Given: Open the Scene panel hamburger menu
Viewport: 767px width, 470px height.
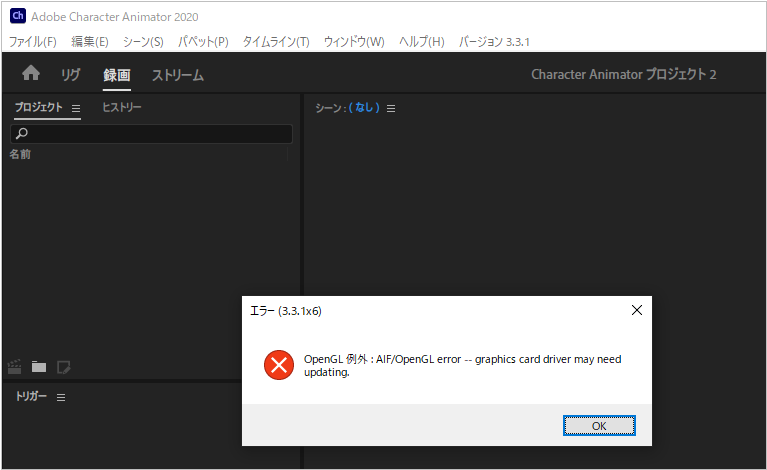Looking at the screenshot, I should (391, 109).
